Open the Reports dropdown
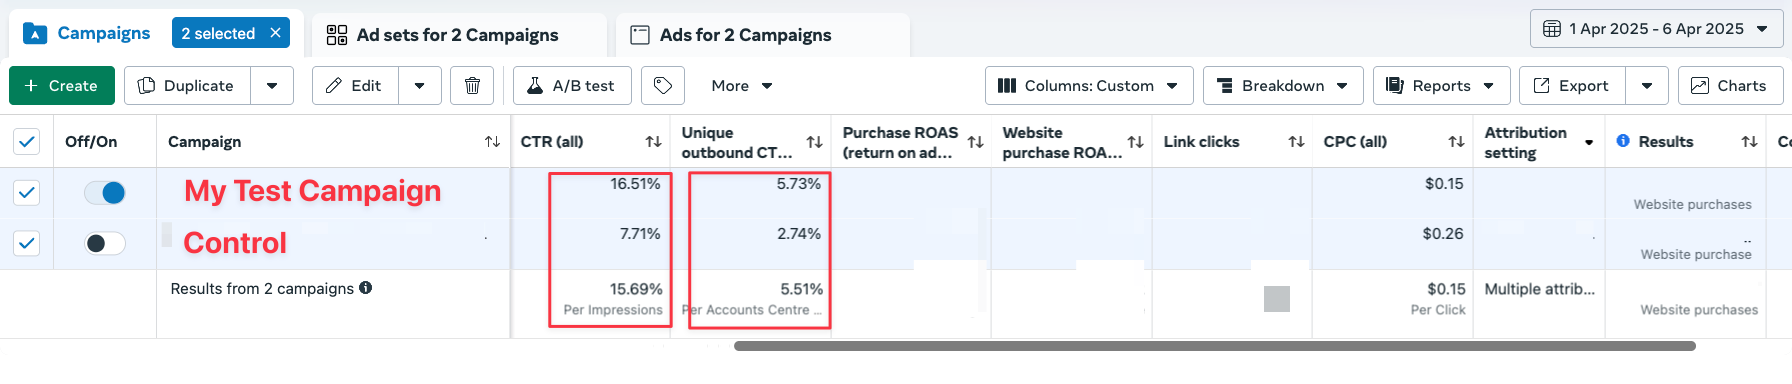This screenshot has height=384, width=1792. pos(1441,86)
